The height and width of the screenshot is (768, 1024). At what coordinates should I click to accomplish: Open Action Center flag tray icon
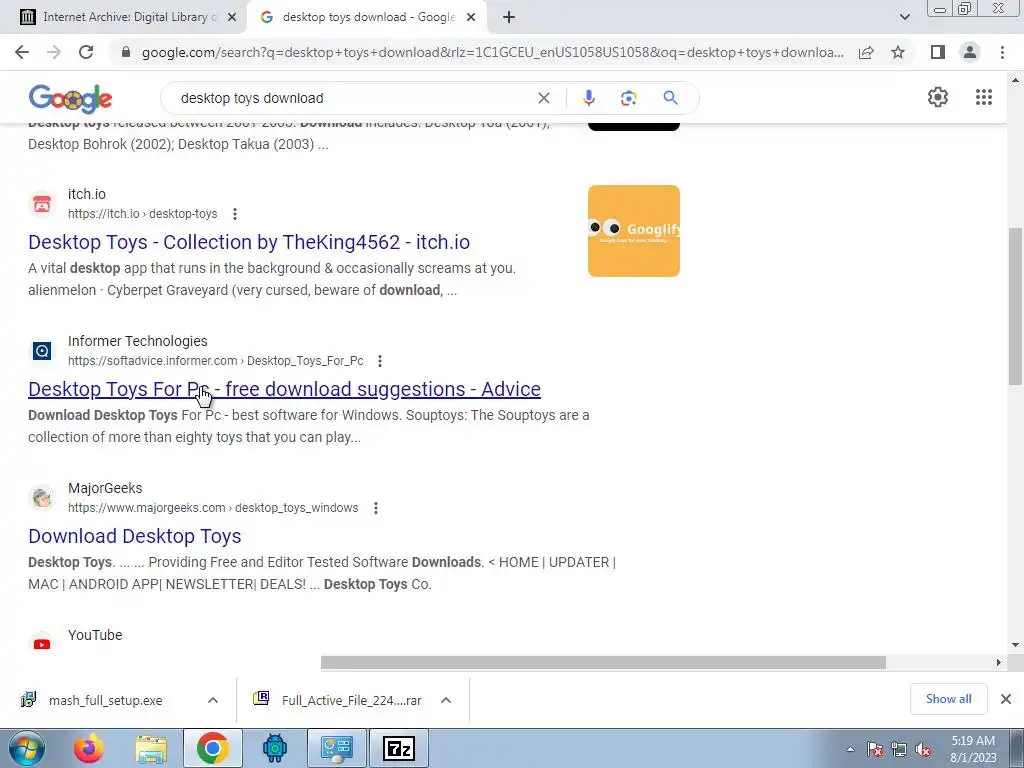pos(875,750)
